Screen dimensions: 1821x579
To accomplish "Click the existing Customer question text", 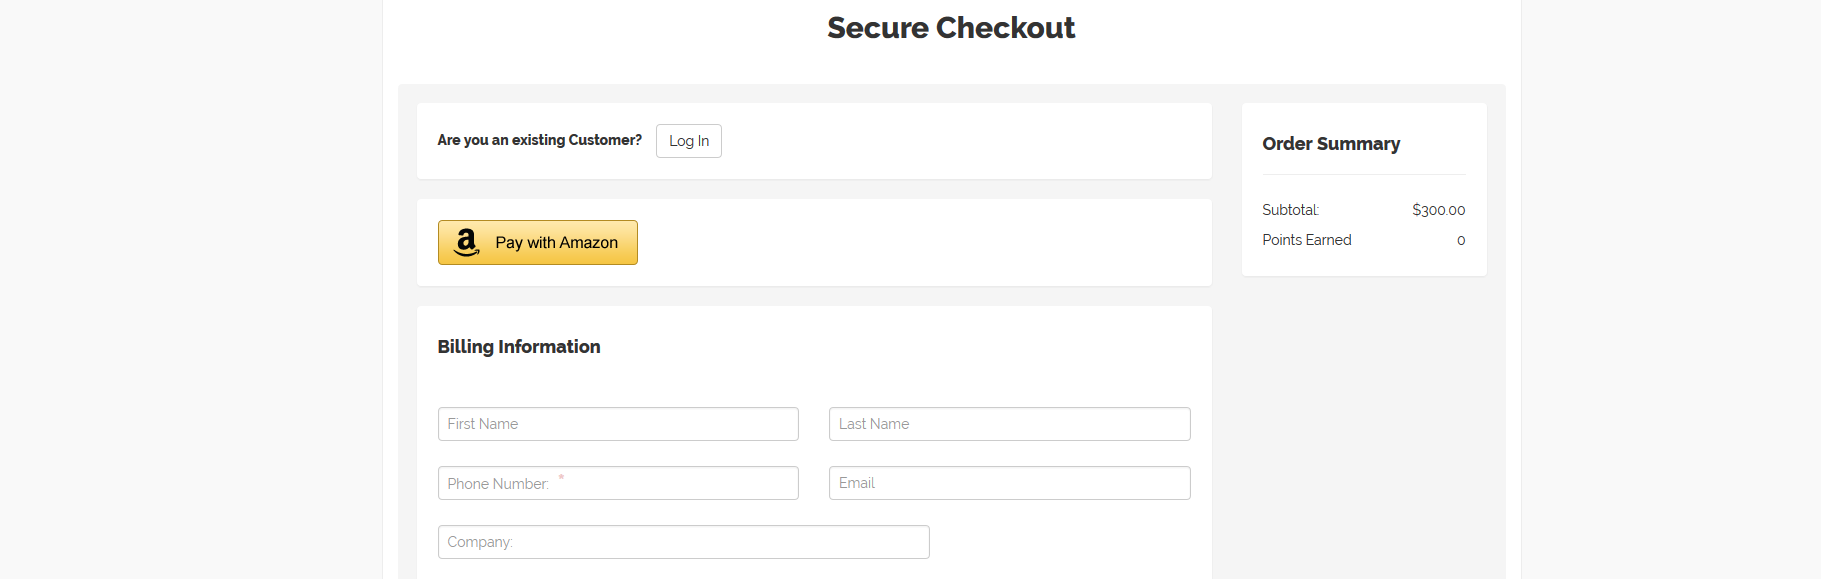I will click(x=540, y=140).
